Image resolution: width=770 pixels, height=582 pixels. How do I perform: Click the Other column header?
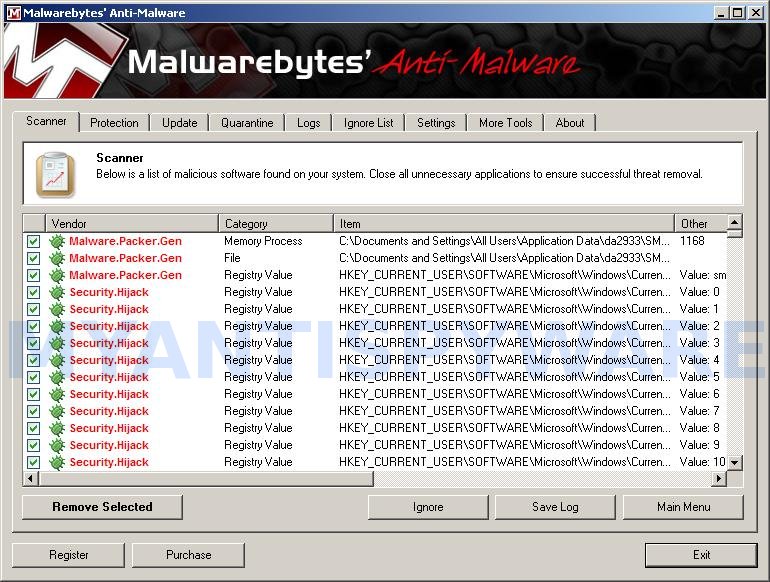point(700,223)
